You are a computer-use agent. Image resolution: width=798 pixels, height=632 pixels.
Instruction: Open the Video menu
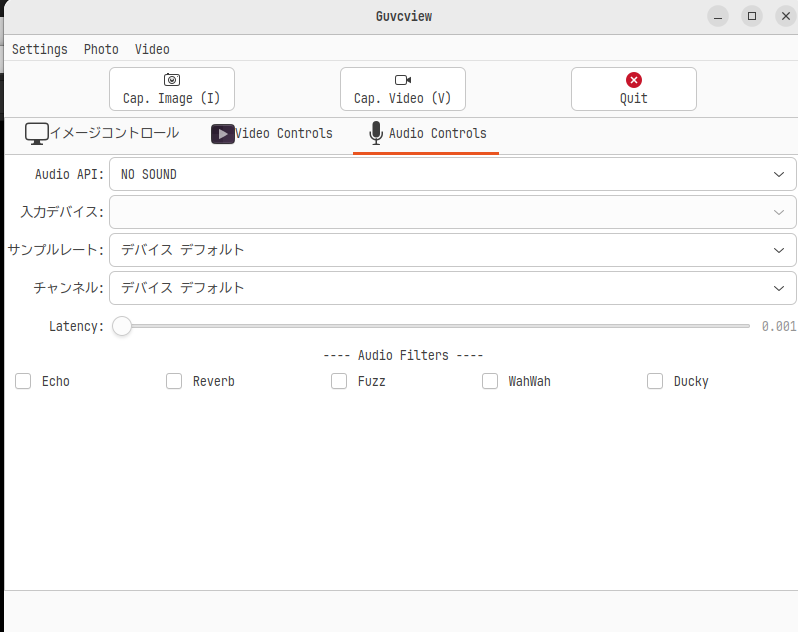tap(152, 49)
